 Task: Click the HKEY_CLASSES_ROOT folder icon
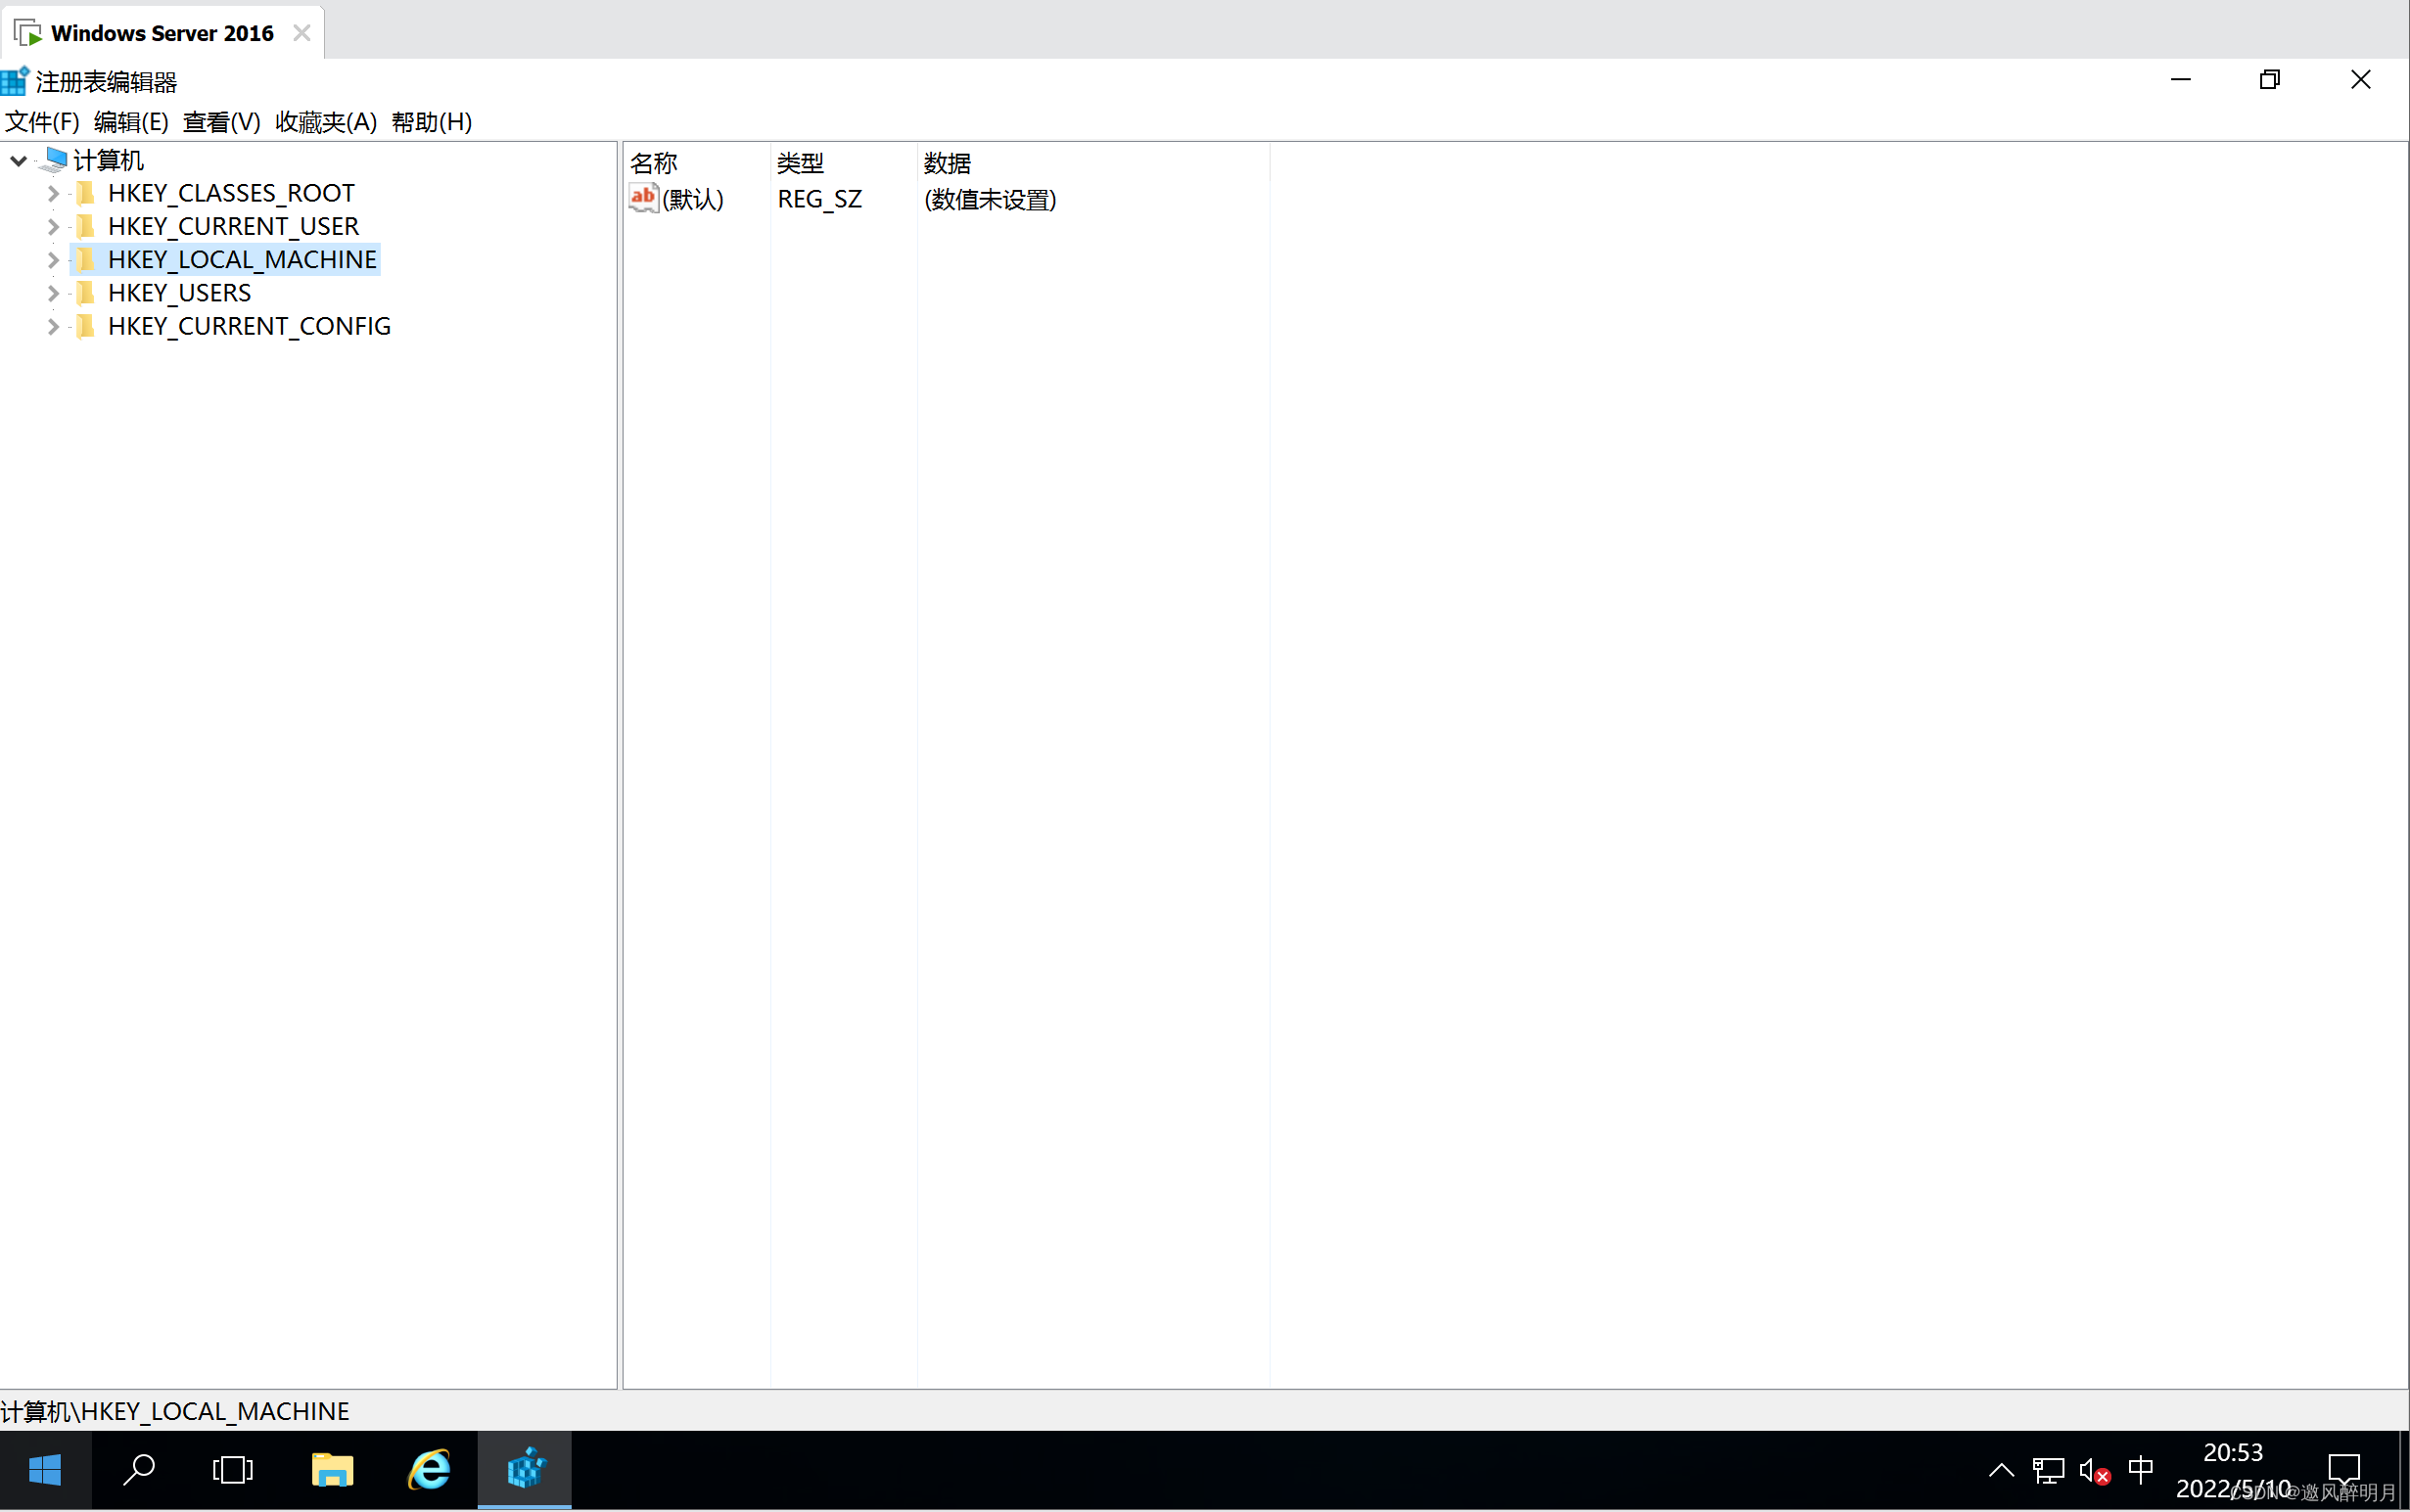[86, 193]
